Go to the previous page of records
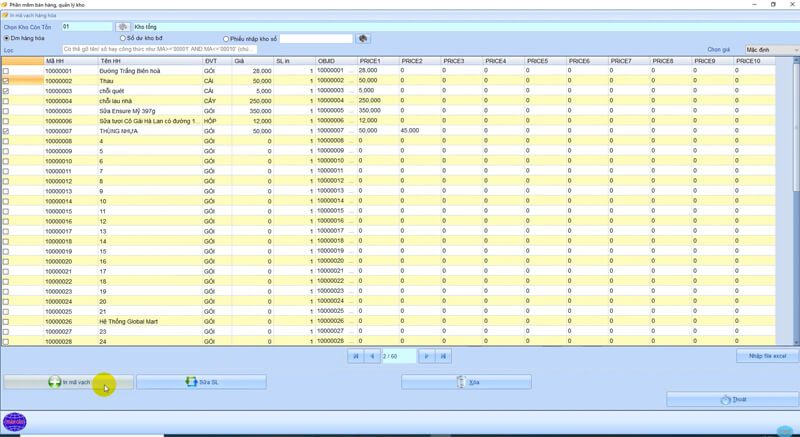Viewport: 800px width, 437px height. 372,356
